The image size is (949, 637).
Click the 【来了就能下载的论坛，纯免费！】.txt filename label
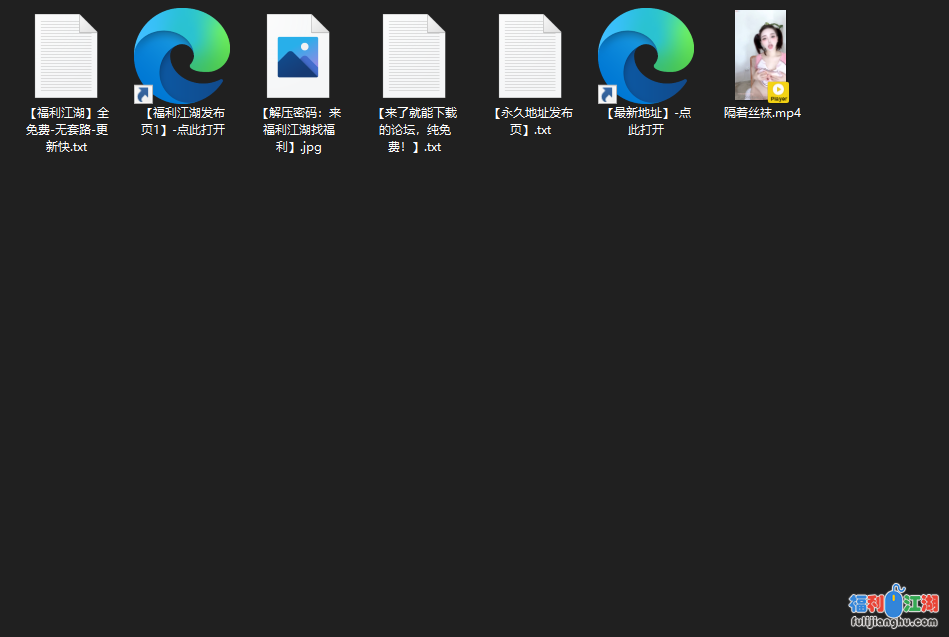pyautogui.click(x=414, y=130)
